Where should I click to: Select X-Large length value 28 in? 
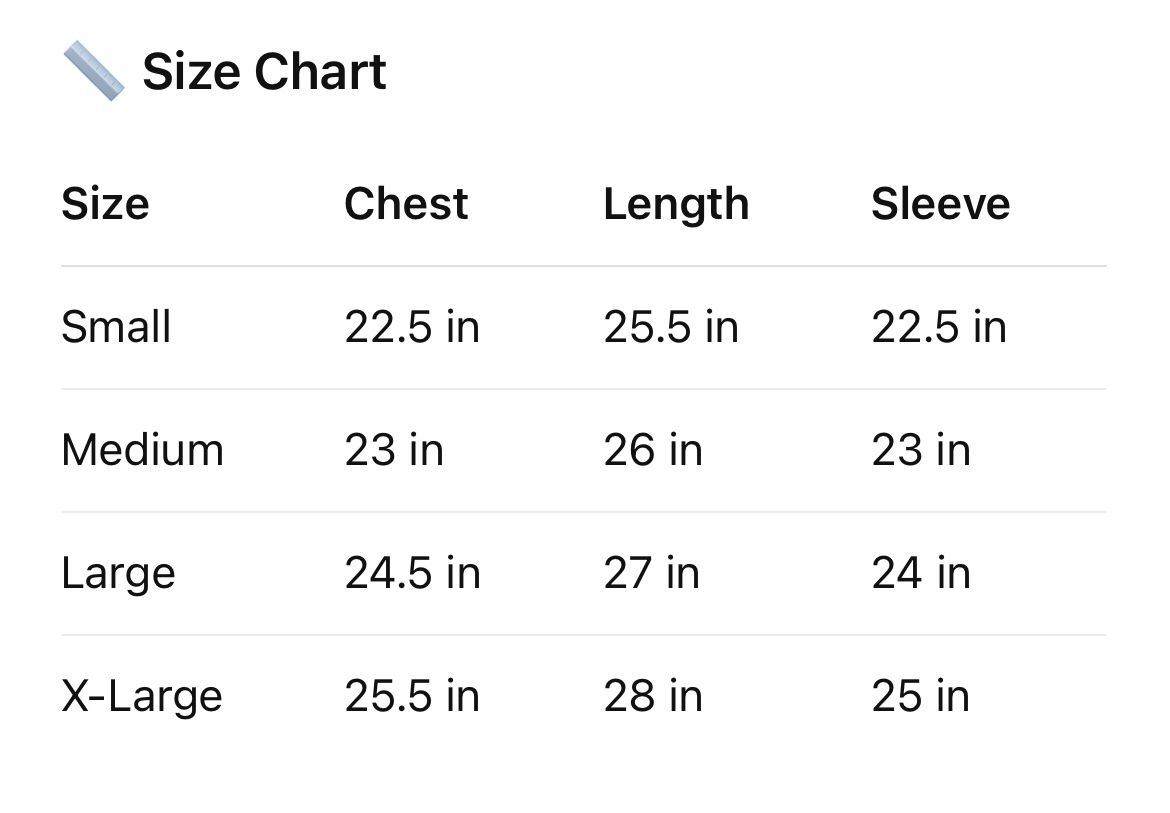pyautogui.click(x=653, y=696)
